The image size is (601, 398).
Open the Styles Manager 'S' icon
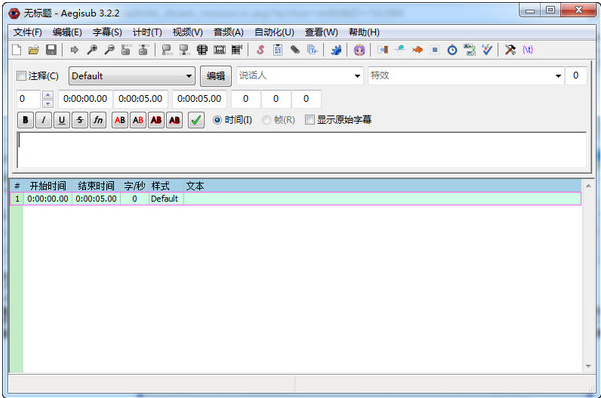click(x=260, y=49)
